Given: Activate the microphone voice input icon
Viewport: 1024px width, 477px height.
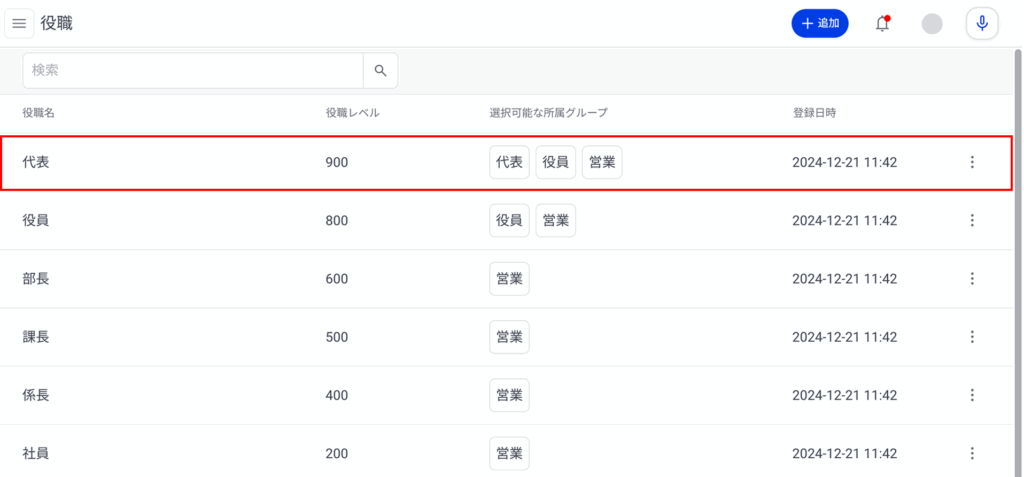Looking at the screenshot, I should [x=982, y=24].
